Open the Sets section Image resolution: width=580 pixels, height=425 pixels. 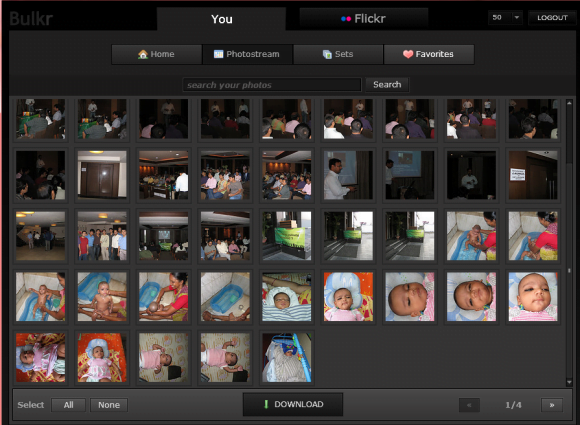[x=338, y=54]
